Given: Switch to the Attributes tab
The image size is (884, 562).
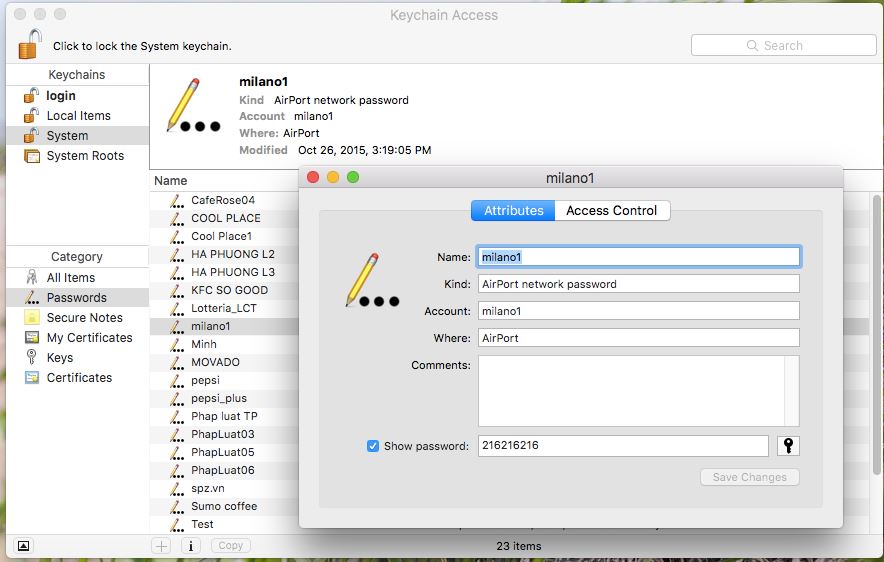Looking at the screenshot, I should tap(513, 210).
